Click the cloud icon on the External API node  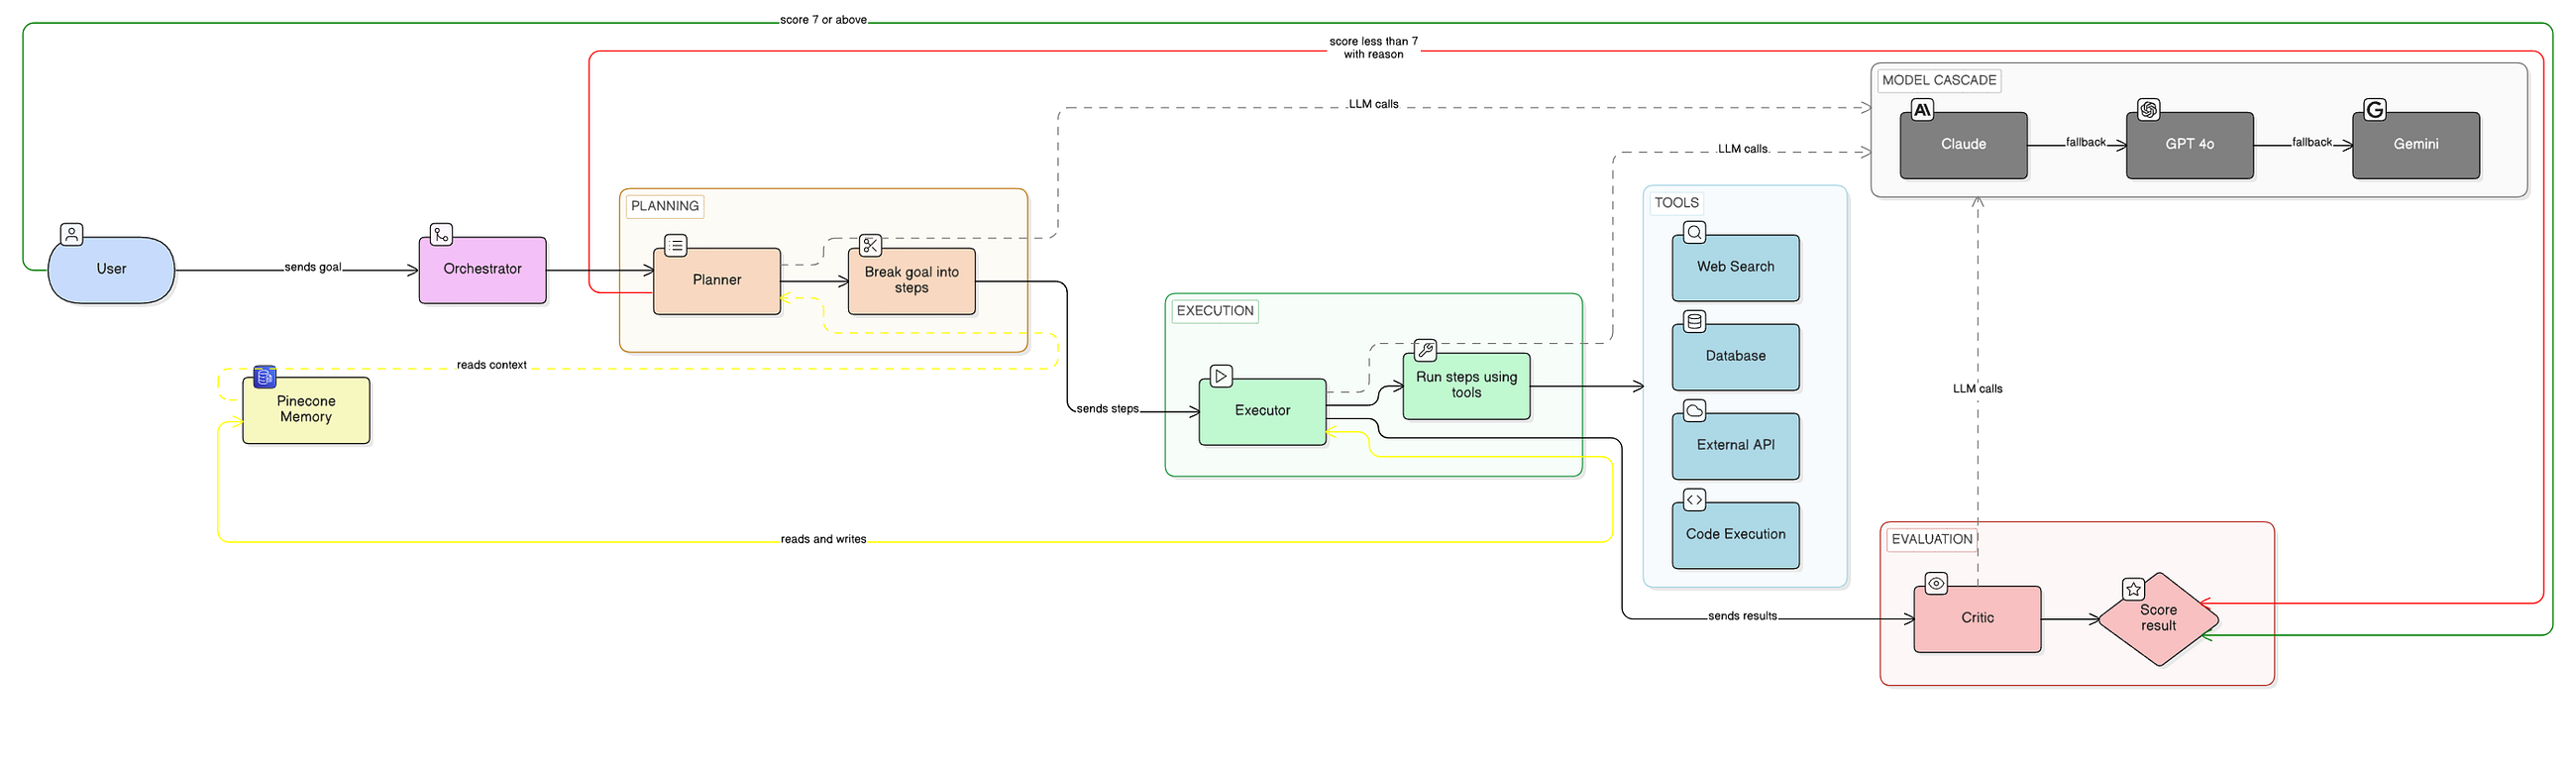(x=1695, y=410)
